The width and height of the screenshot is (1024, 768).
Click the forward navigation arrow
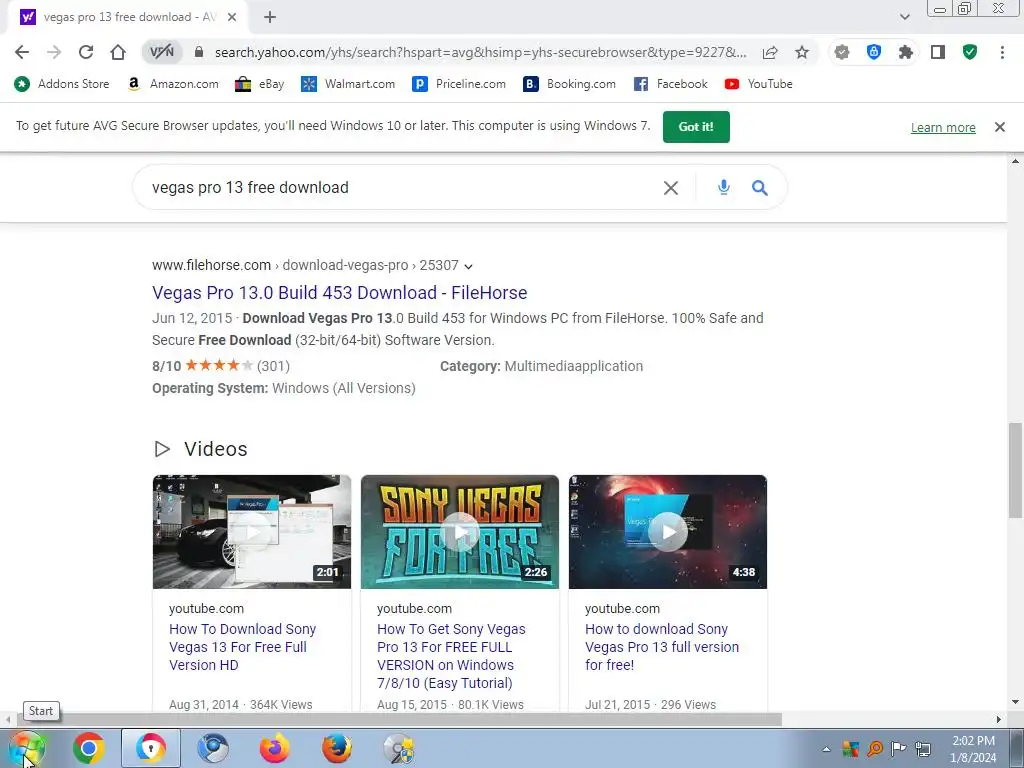tap(54, 52)
